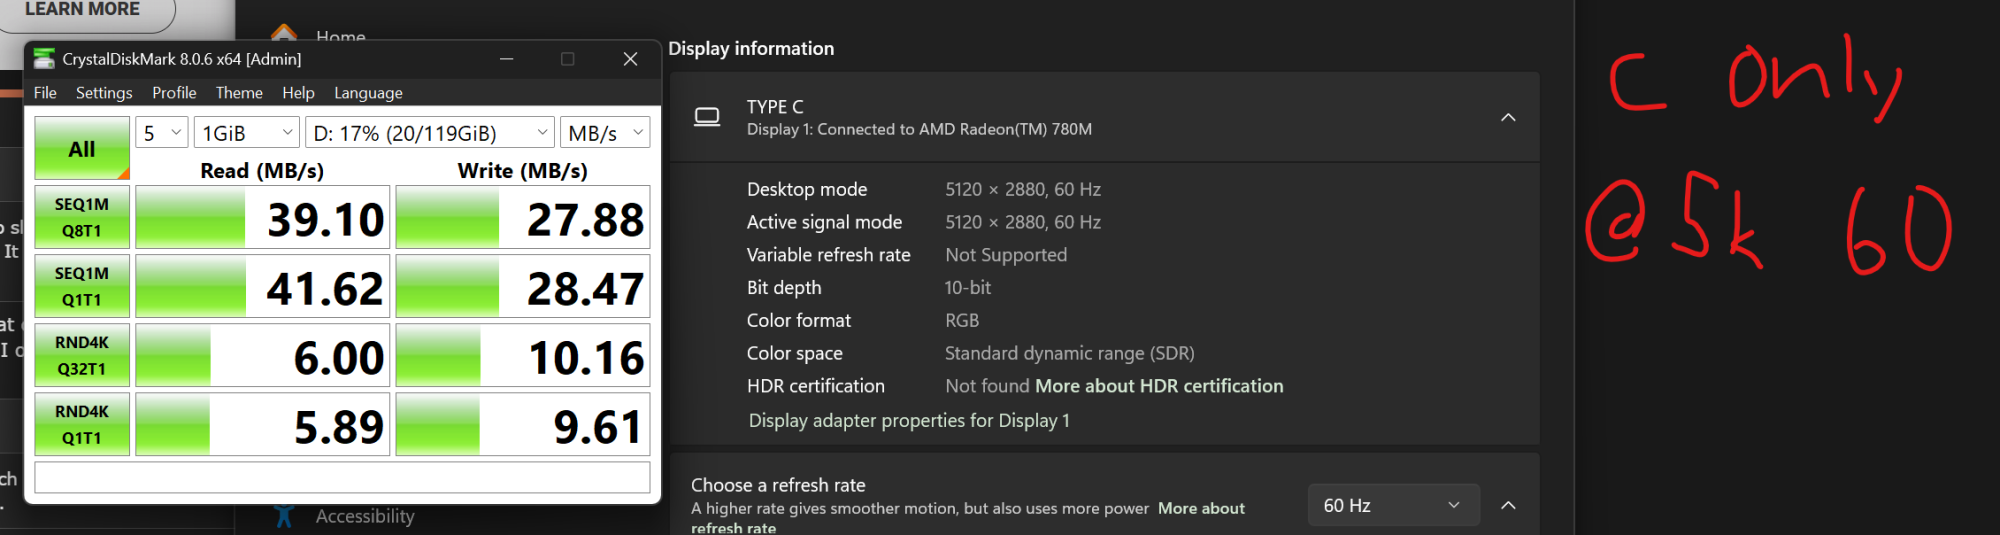Open the Profile menu

(x=174, y=92)
